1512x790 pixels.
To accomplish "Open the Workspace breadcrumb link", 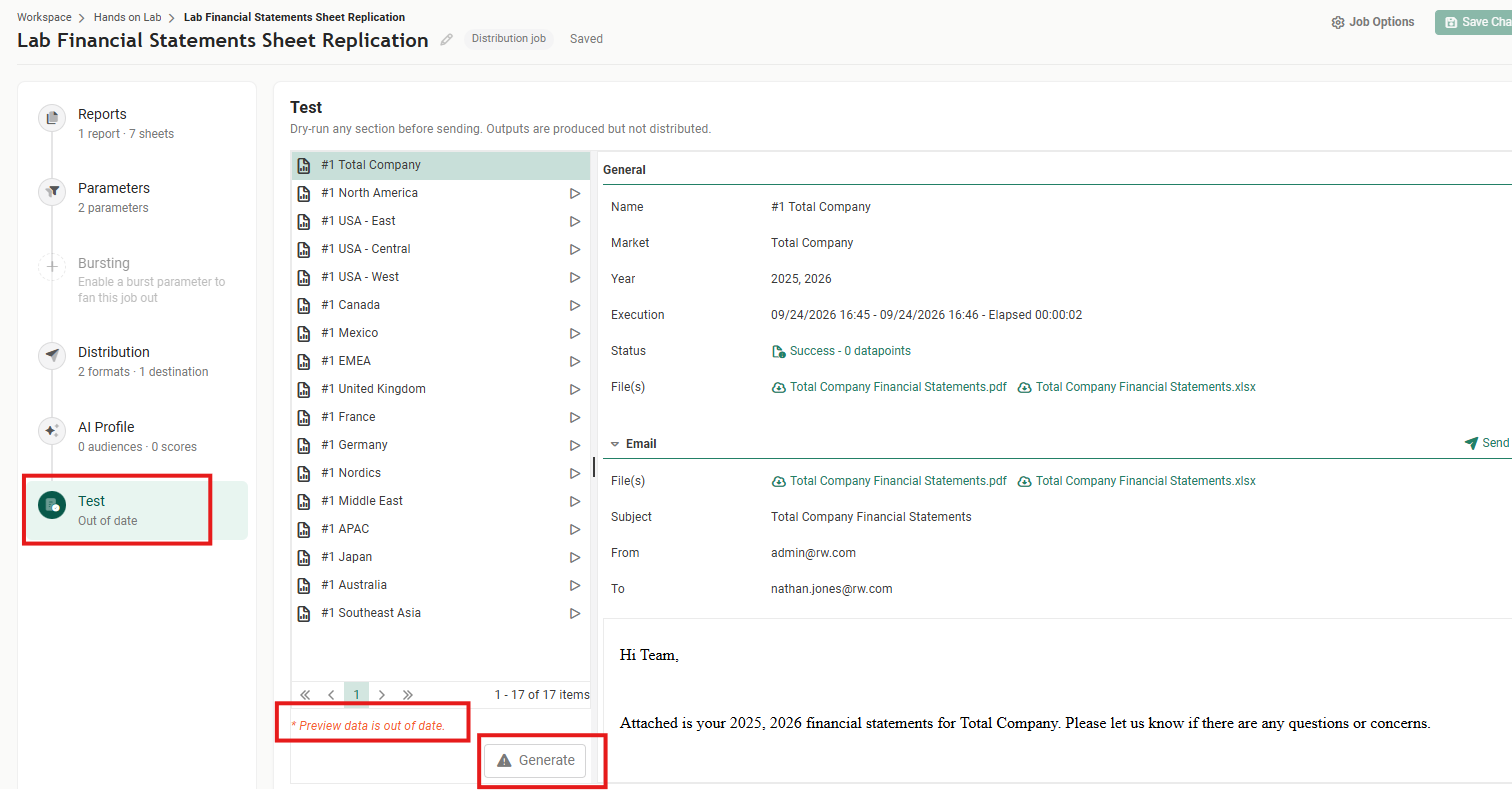I will [44, 17].
